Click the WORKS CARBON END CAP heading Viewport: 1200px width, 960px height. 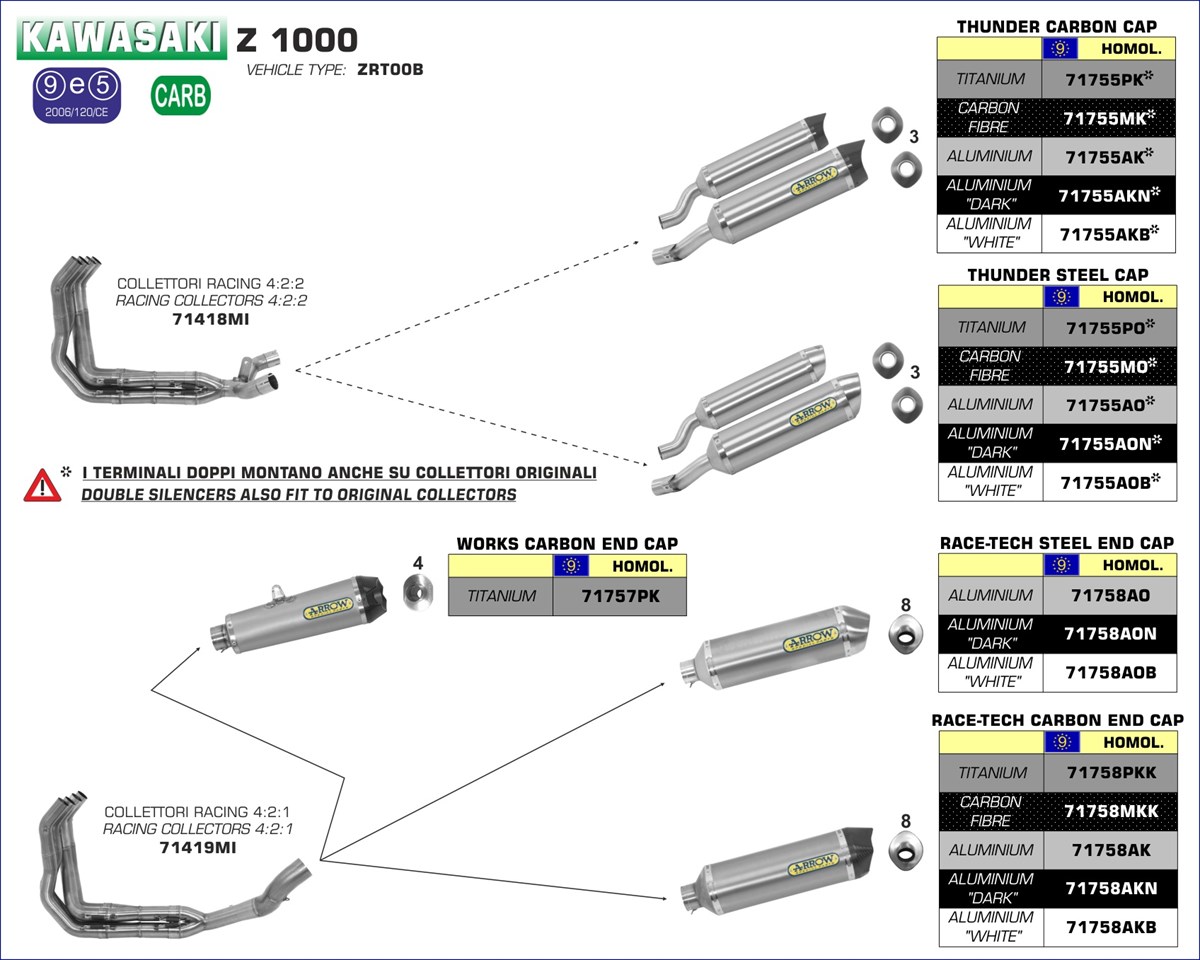(x=567, y=544)
